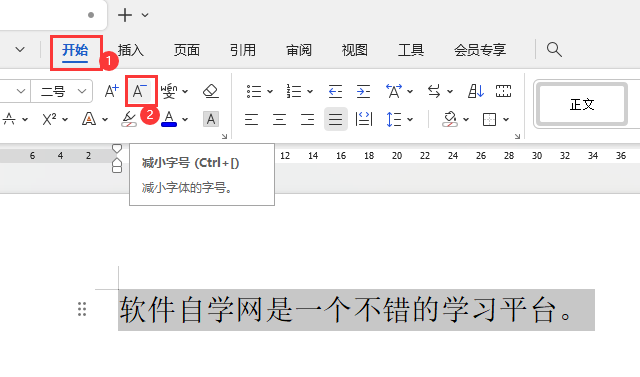Switch to the 开始 tab
640x377 pixels.
coord(75,50)
